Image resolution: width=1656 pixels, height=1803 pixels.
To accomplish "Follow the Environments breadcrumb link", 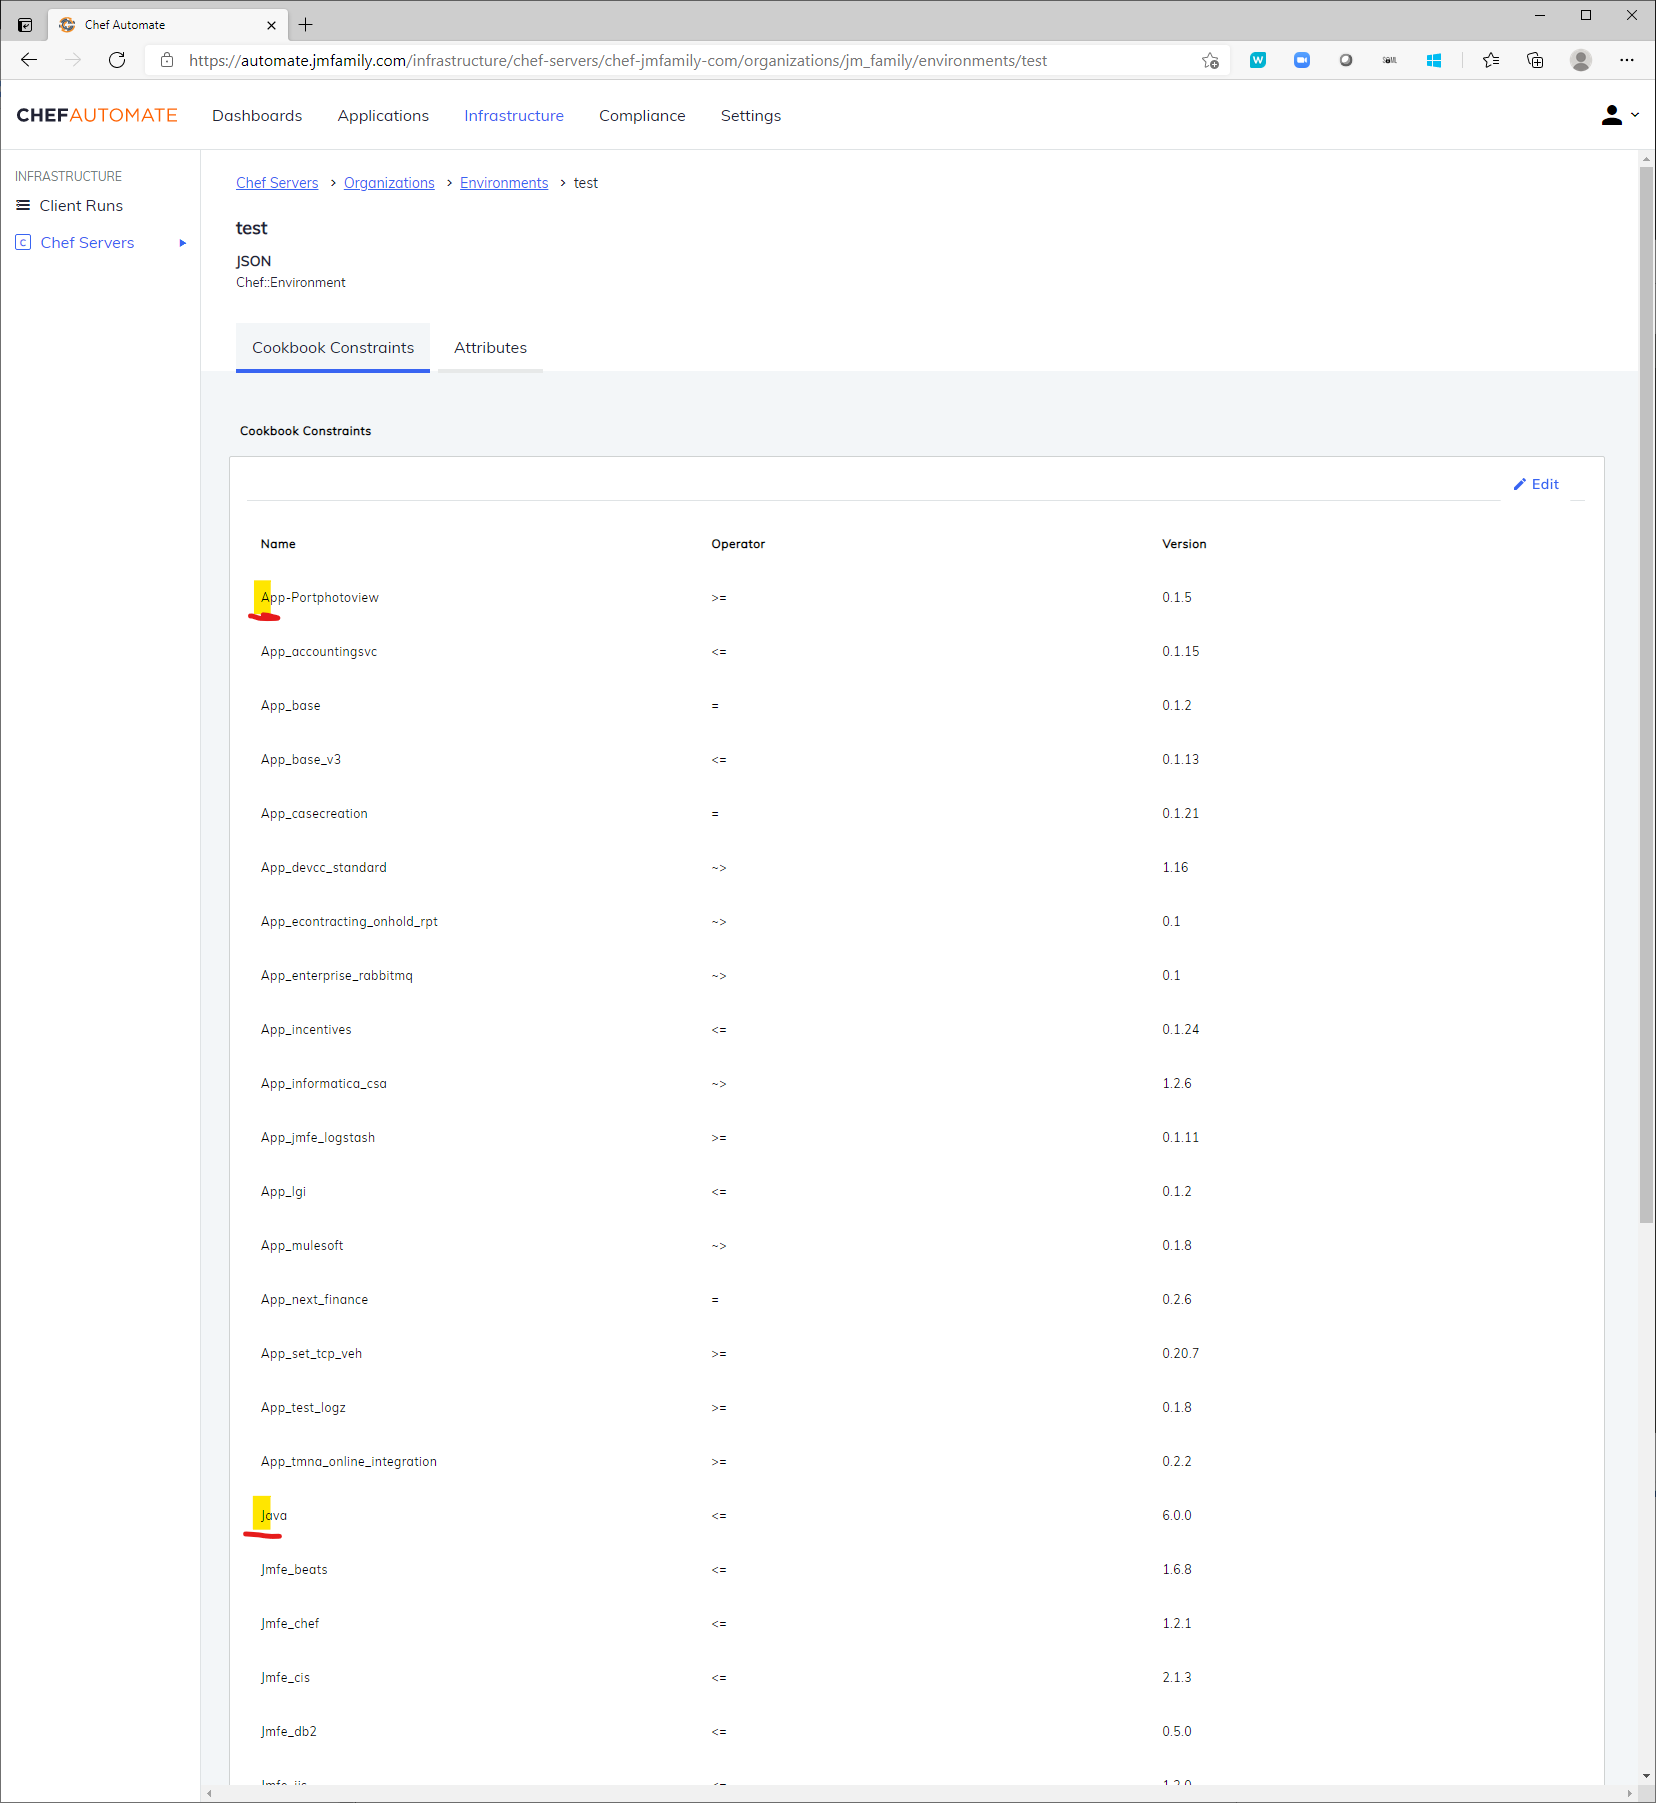I will tap(504, 183).
